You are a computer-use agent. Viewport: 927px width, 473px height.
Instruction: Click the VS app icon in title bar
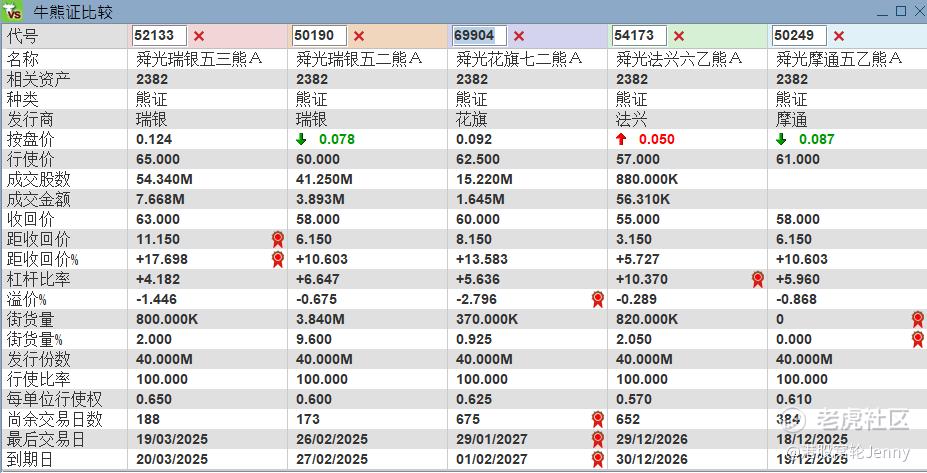click(12, 12)
